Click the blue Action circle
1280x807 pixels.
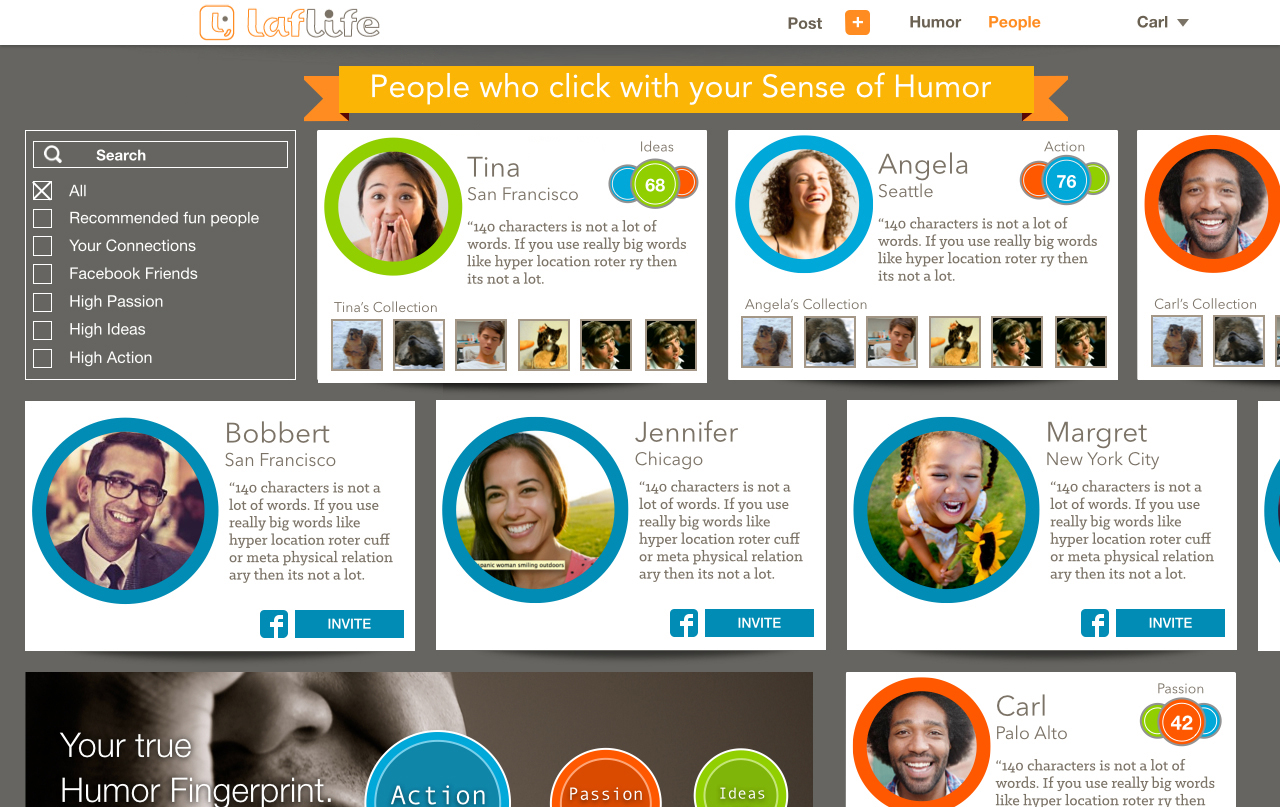coord(438,776)
